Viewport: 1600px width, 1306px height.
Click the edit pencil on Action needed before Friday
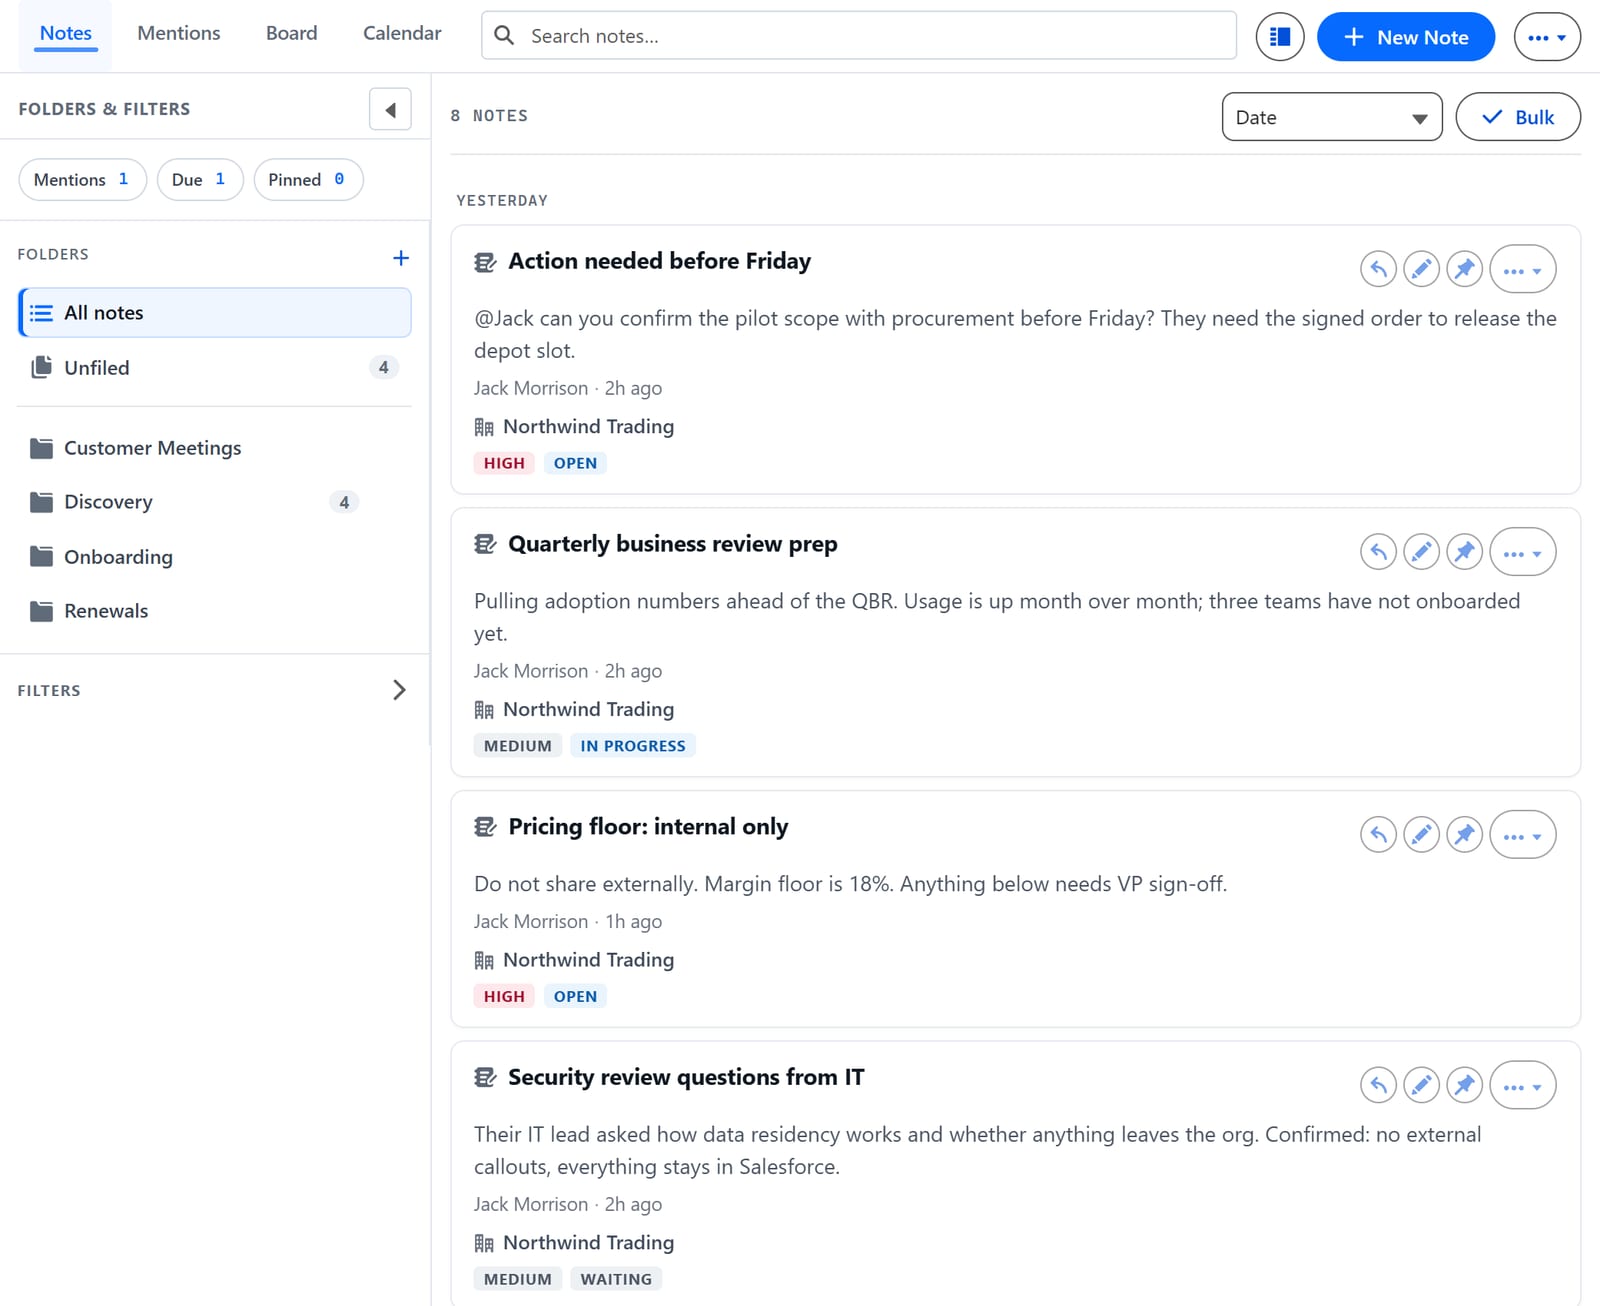click(x=1421, y=269)
